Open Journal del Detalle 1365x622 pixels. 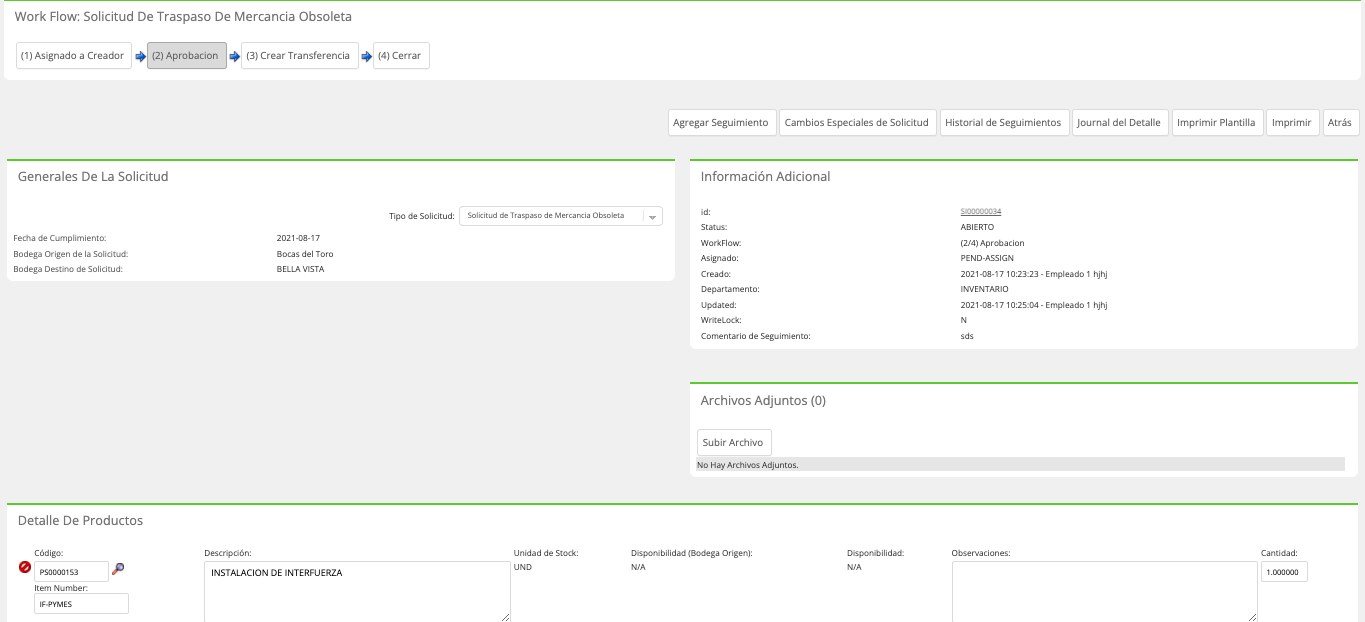(x=1120, y=123)
